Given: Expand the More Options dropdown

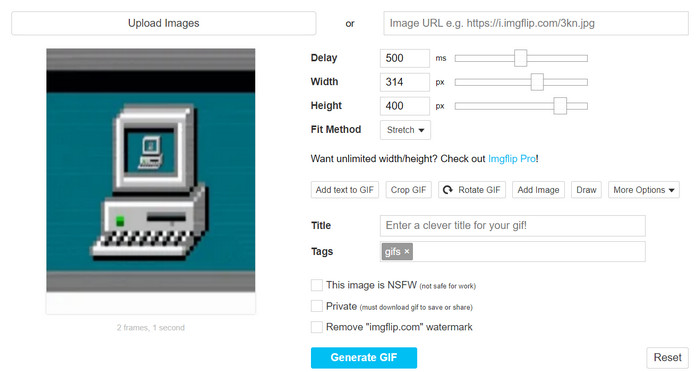Looking at the screenshot, I should click(x=644, y=190).
